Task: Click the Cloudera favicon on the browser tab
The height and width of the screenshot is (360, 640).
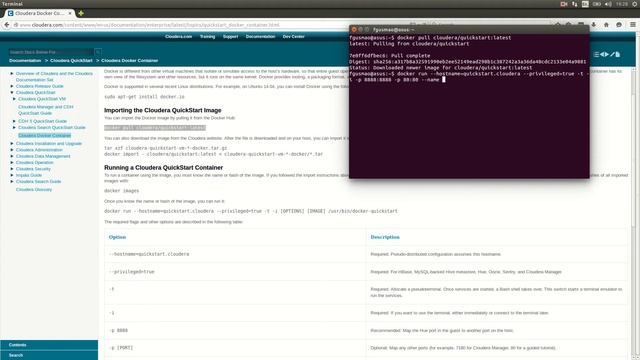Action: tap(11, 13)
